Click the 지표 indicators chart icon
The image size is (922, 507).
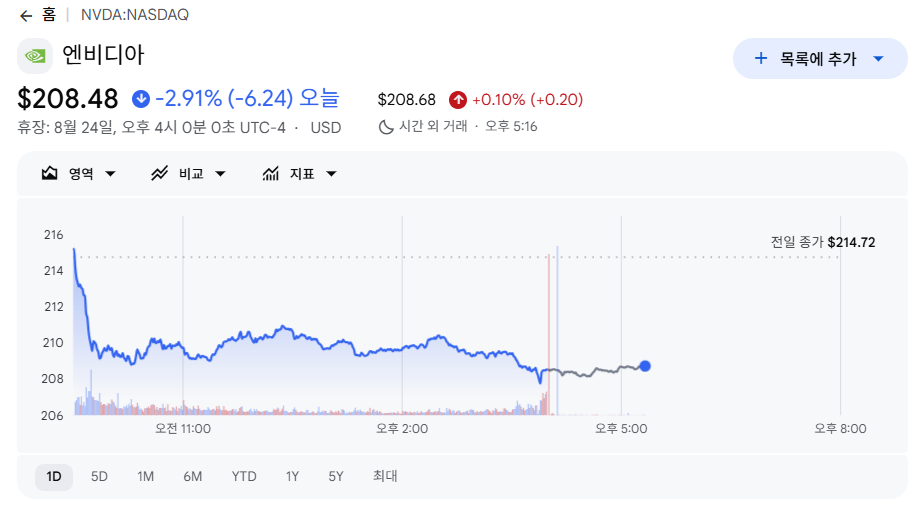pyautogui.click(x=270, y=174)
